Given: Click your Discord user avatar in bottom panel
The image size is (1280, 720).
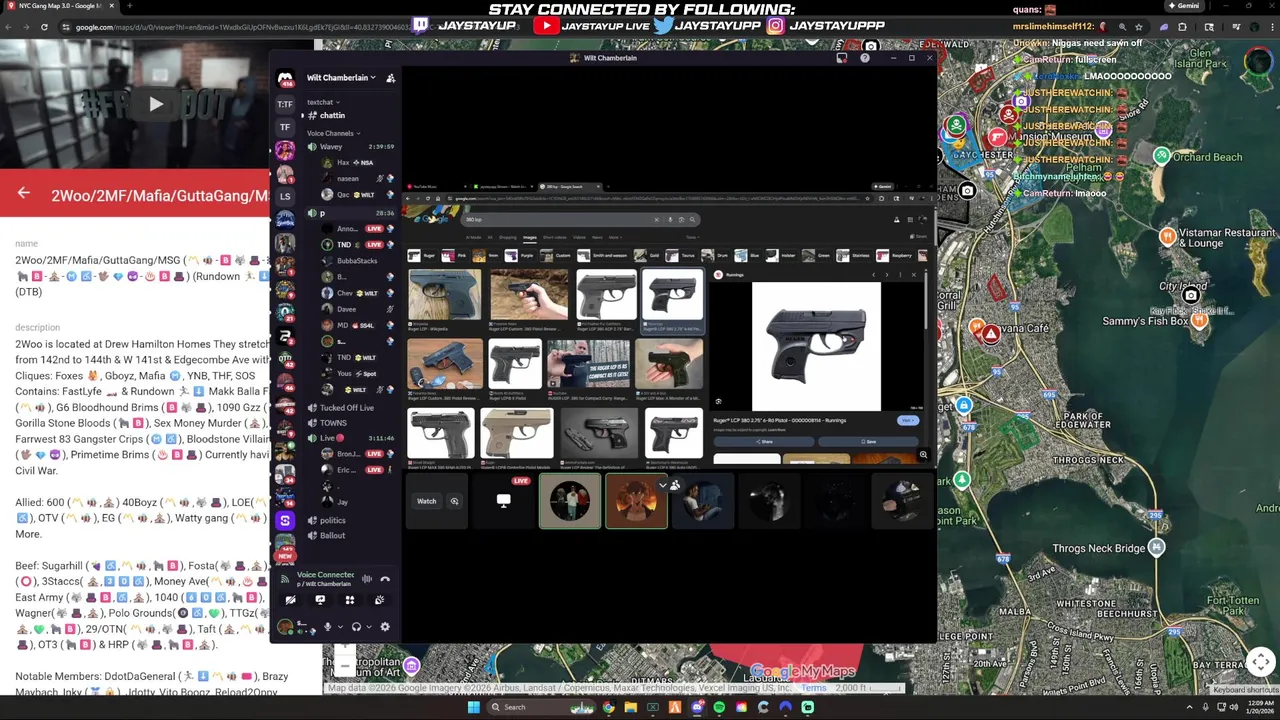Looking at the screenshot, I should [x=285, y=627].
